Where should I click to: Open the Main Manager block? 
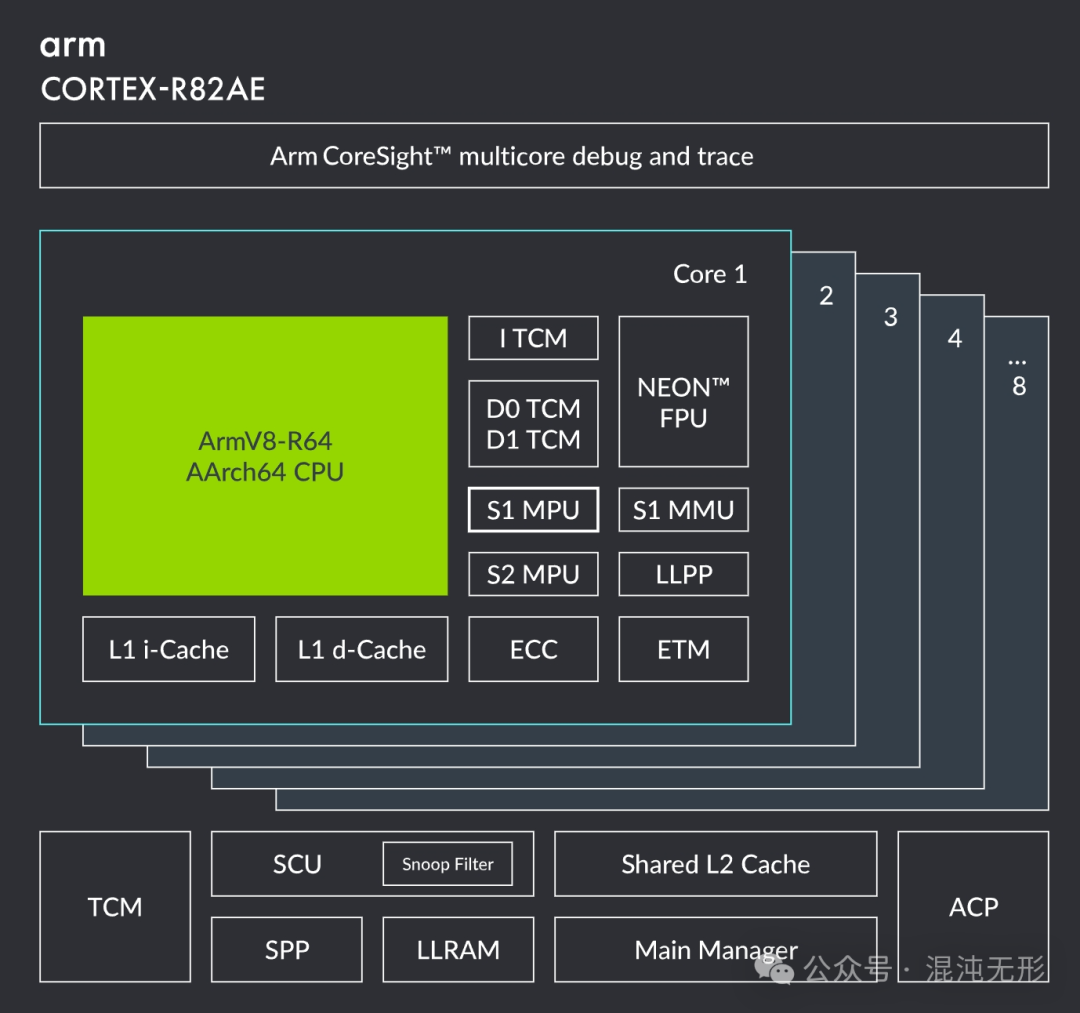tap(715, 950)
